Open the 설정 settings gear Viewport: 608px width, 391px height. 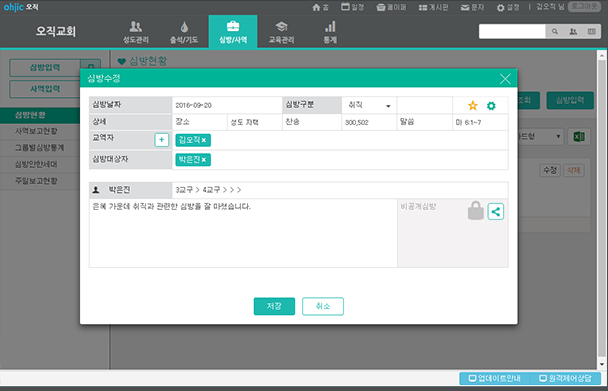tap(508, 7)
